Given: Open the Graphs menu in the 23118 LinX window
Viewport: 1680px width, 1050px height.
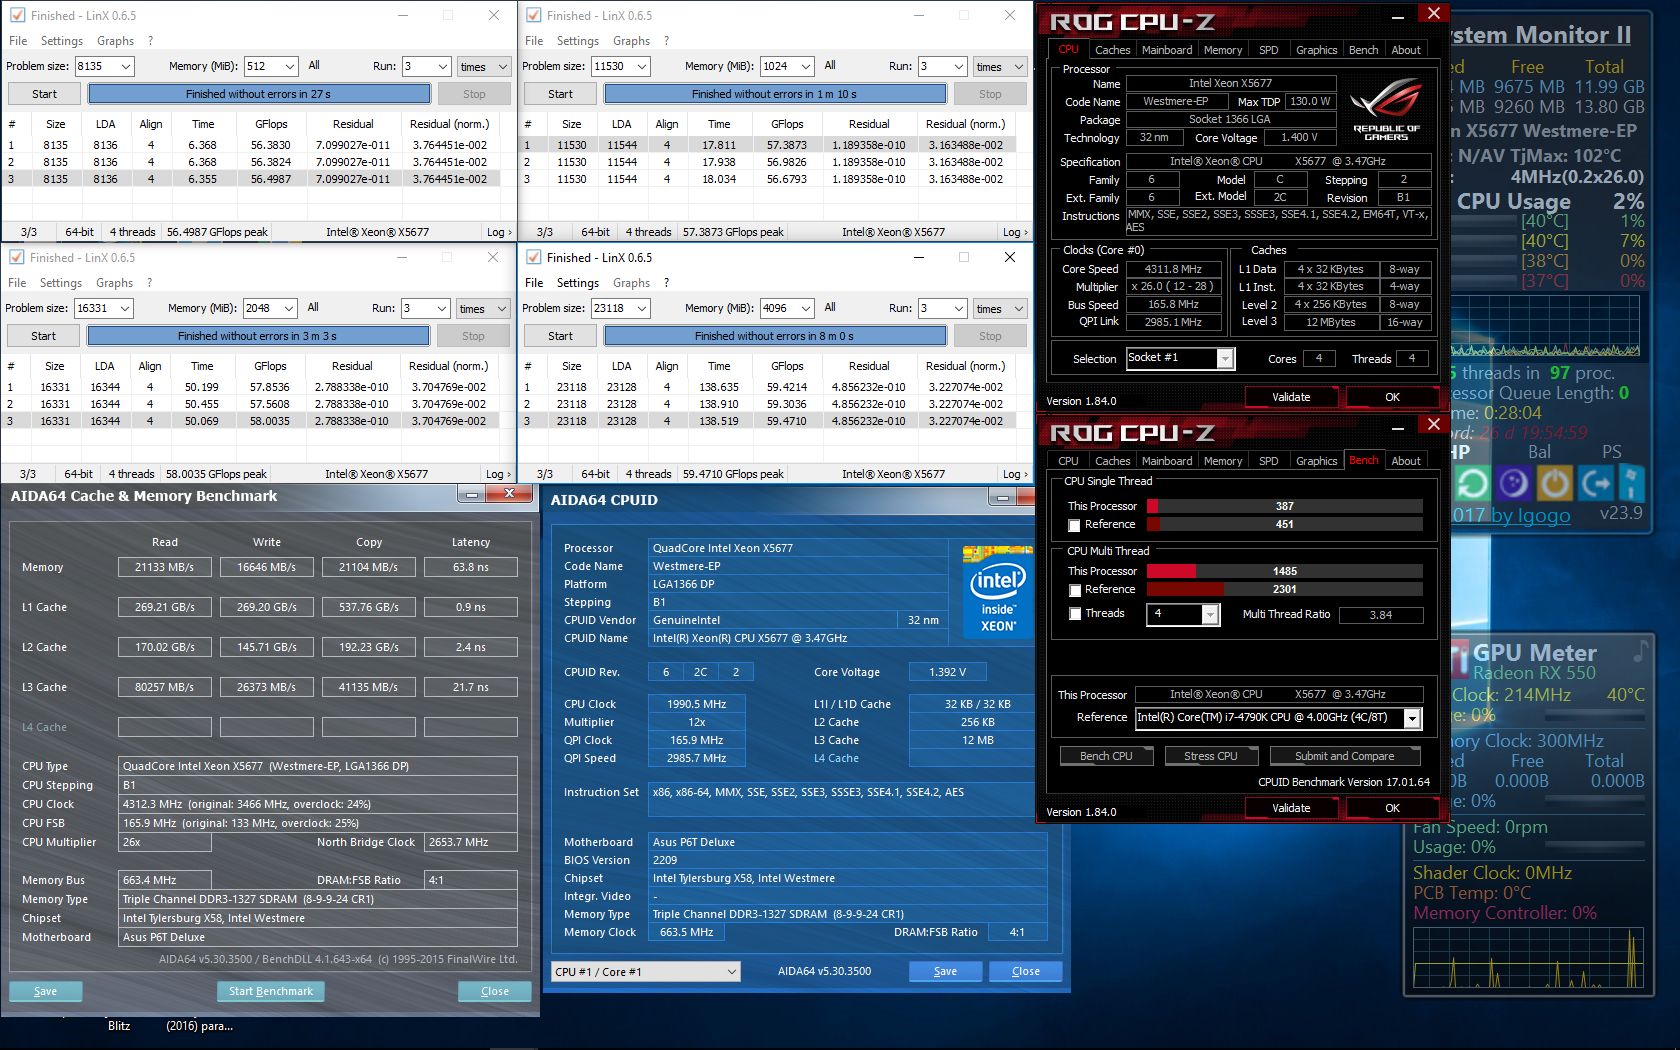Looking at the screenshot, I should click(x=631, y=283).
